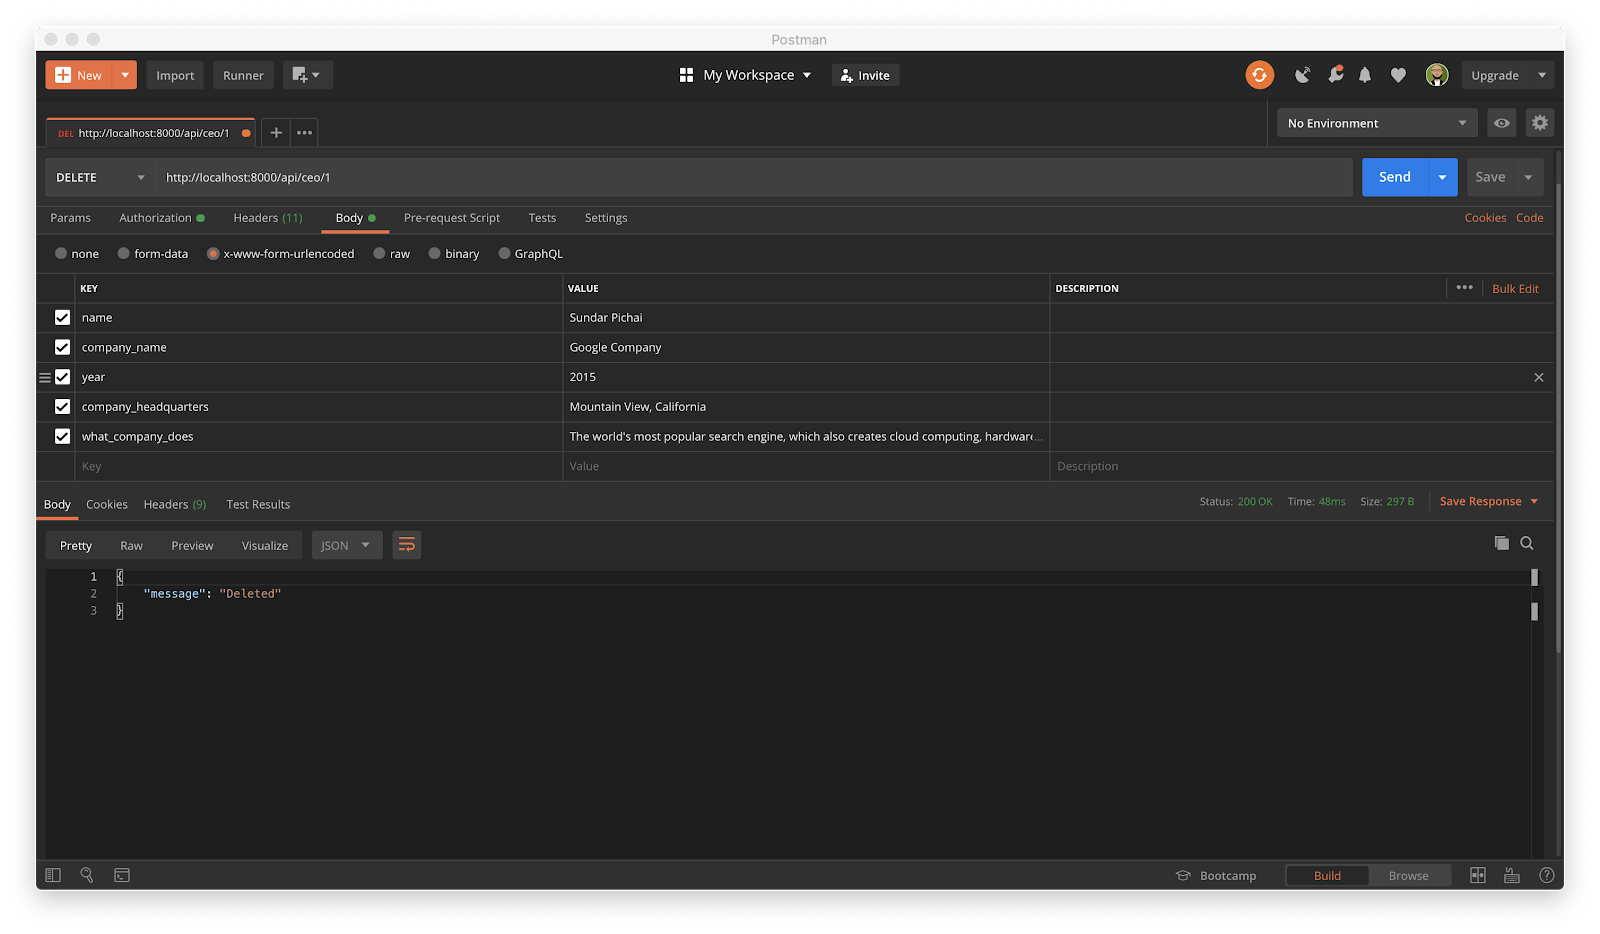
Task: Open the notifications bell
Action: (1365, 75)
